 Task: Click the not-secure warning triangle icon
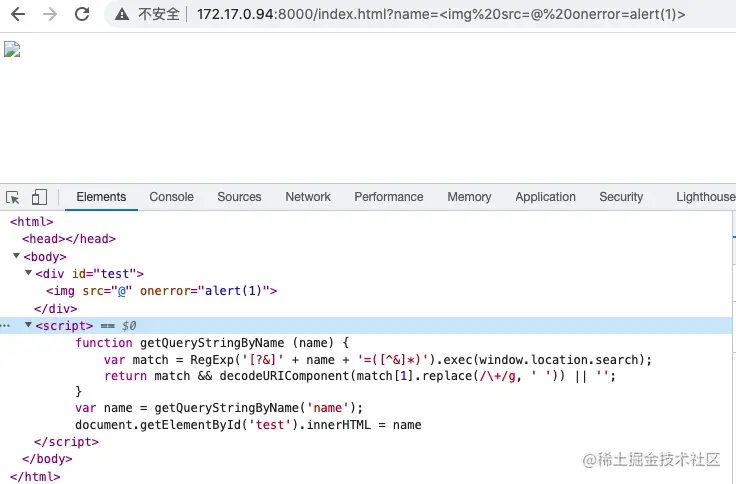122,15
